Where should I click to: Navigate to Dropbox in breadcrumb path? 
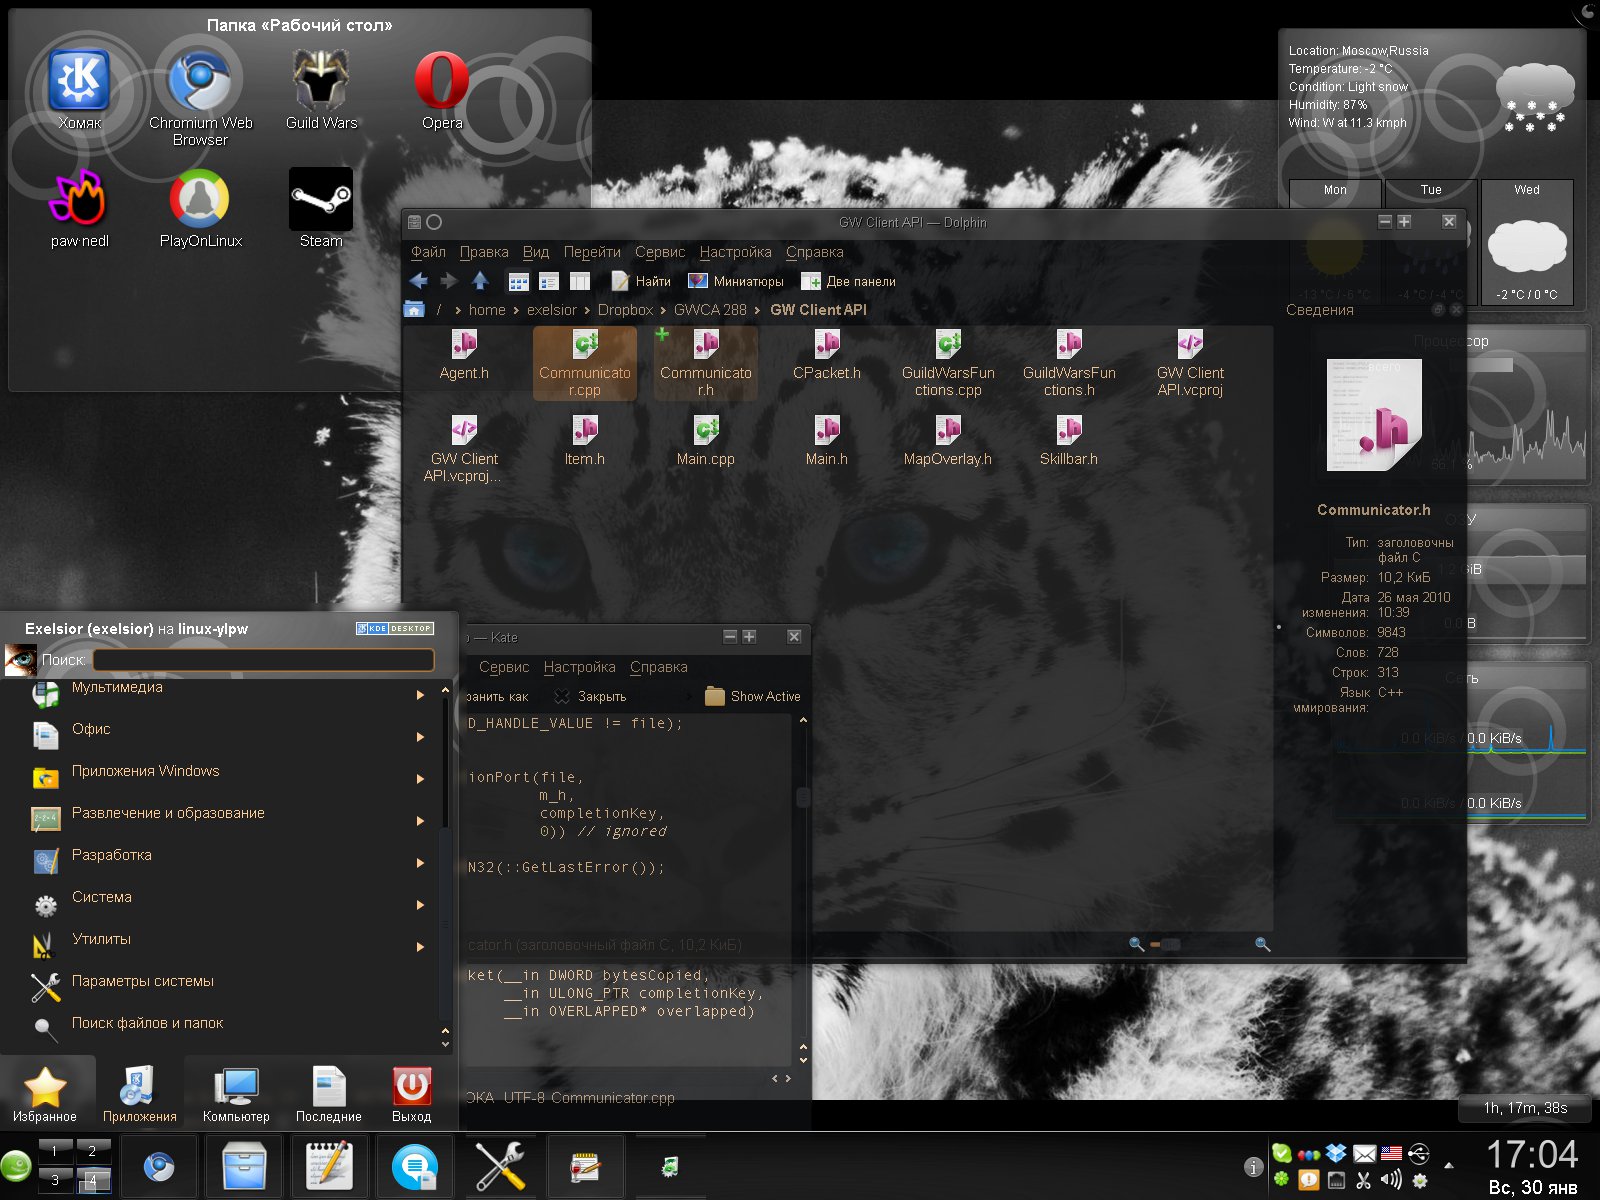pos(625,310)
